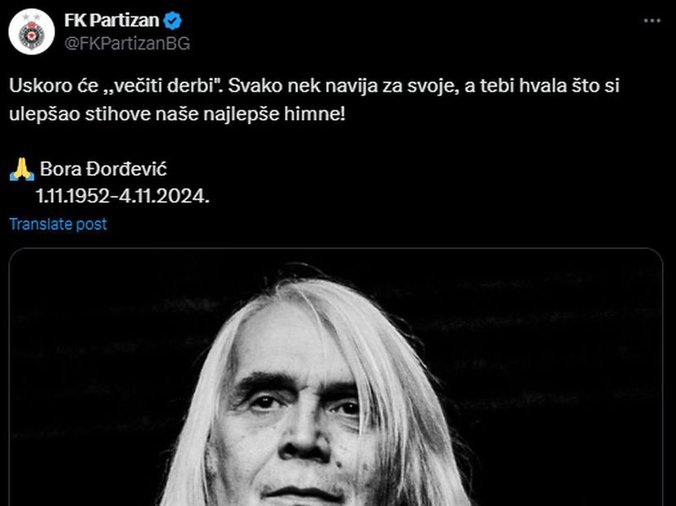Click the word "himne!" ending the post
676x506 pixels.
pos(315,115)
